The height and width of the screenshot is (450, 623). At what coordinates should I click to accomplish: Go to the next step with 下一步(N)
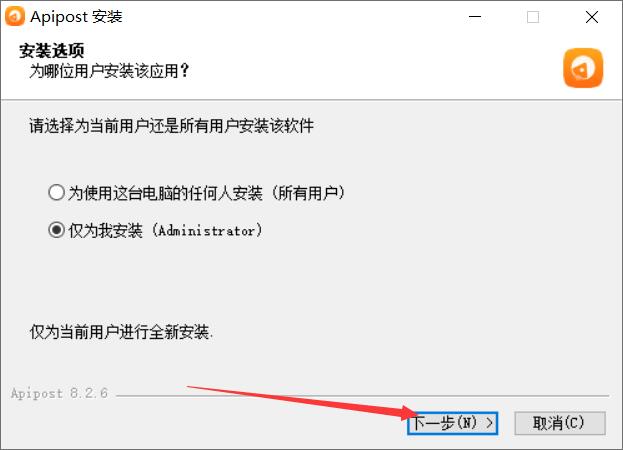[453, 423]
